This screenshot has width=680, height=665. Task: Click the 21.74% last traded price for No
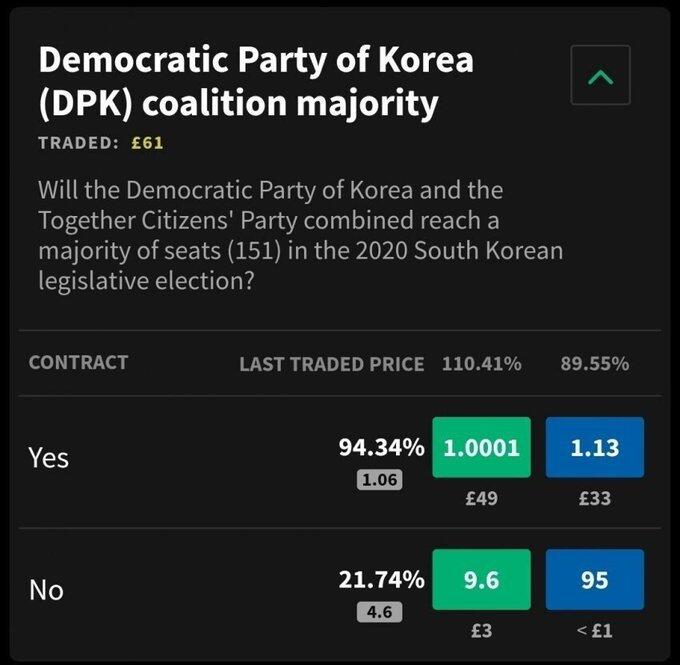(x=382, y=580)
